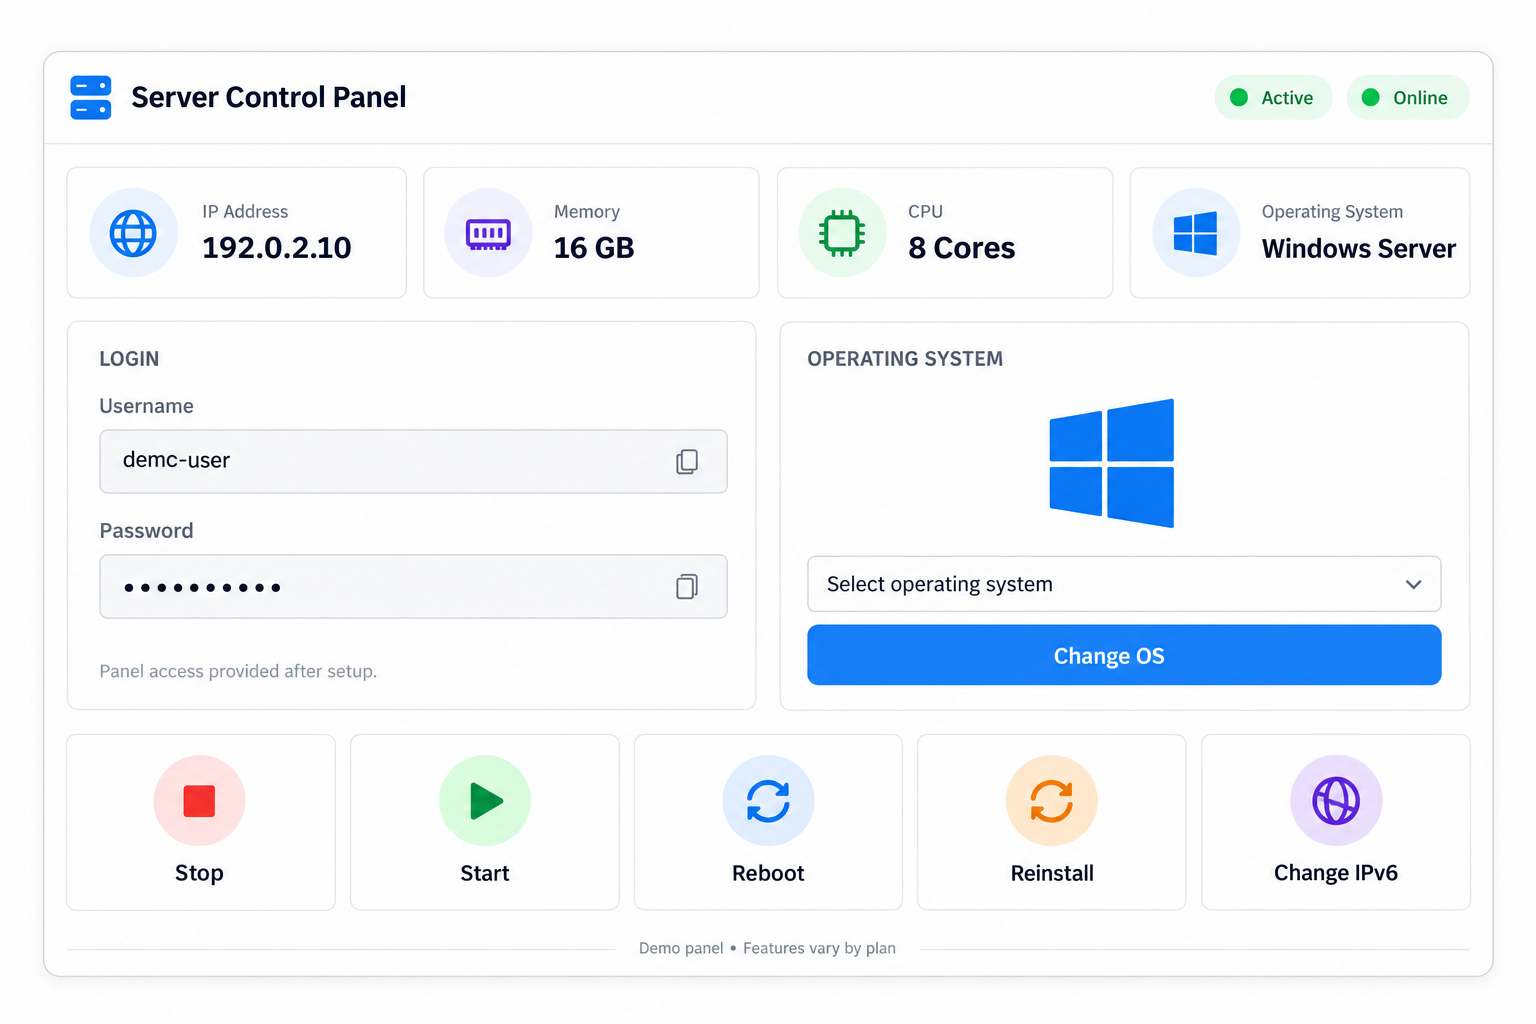Click the purple Change IPv6 globe icon
1536x1024 pixels.
pos(1336,801)
